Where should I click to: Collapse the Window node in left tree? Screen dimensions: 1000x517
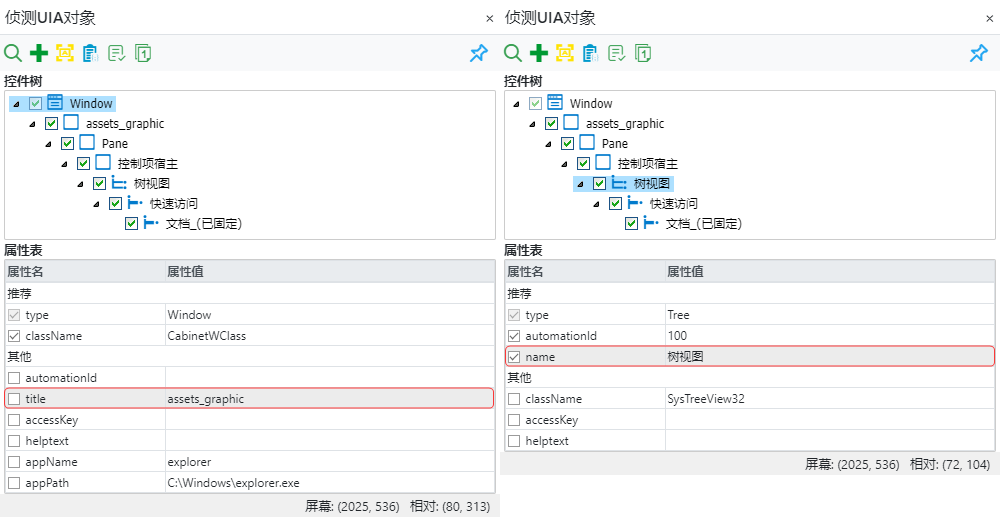coord(17,104)
